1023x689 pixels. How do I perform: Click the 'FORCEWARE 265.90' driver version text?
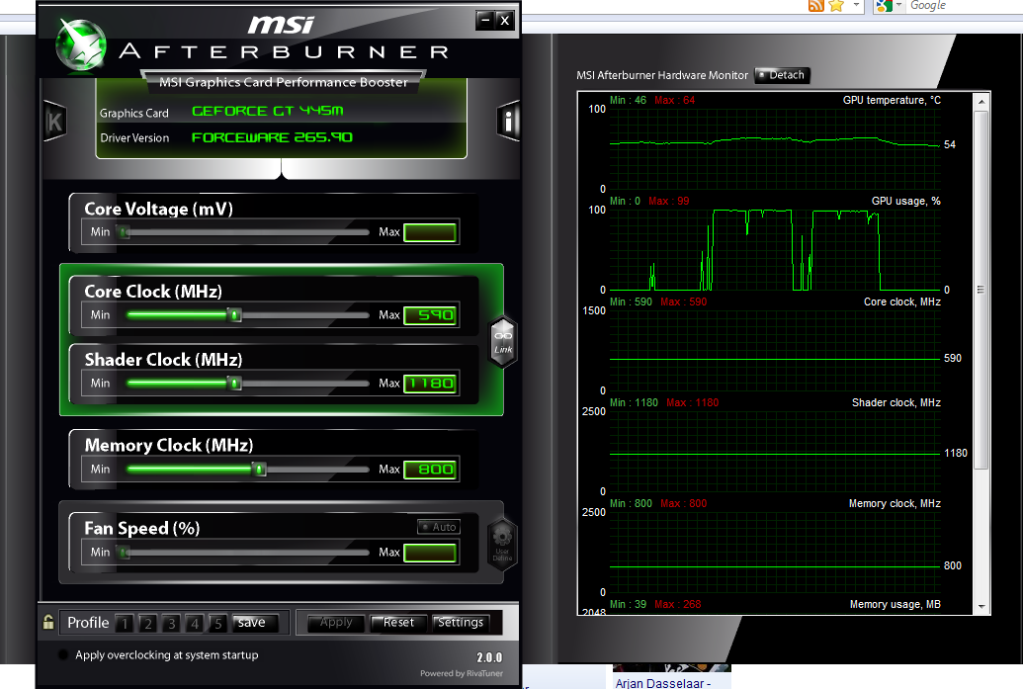point(272,138)
